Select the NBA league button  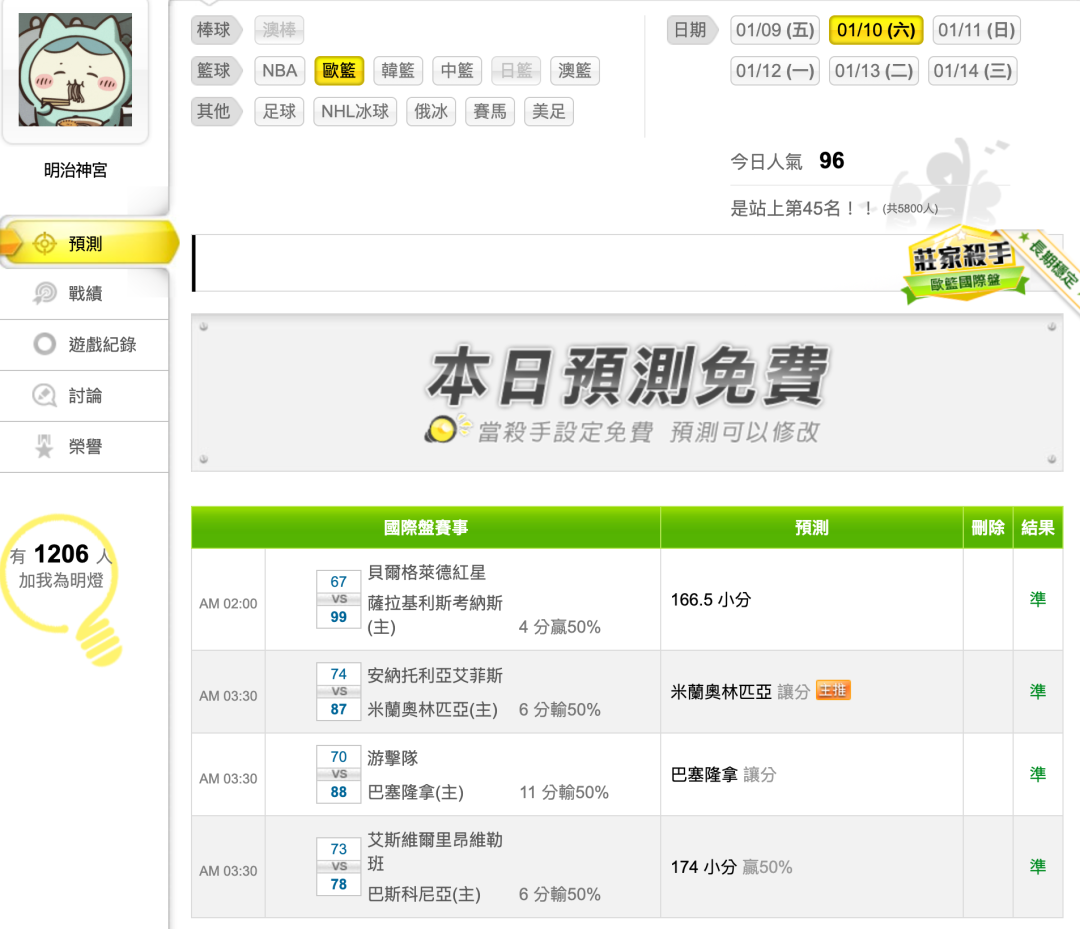coord(280,70)
